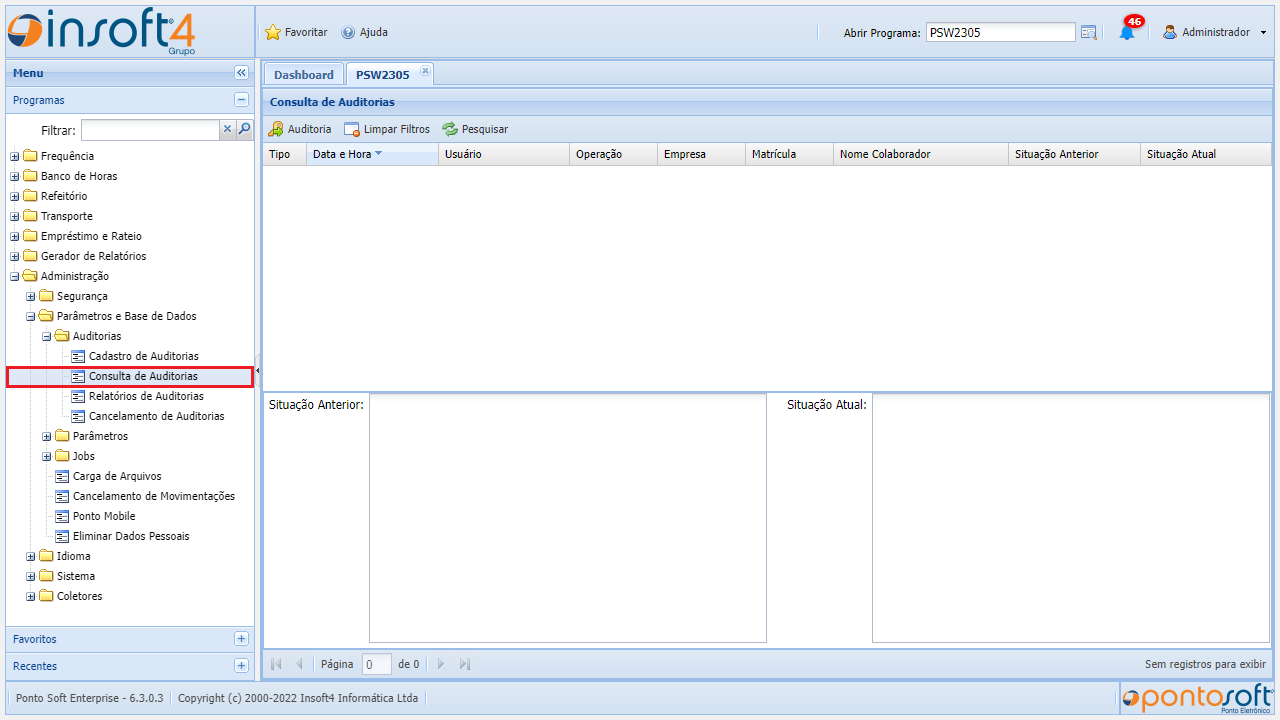The height and width of the screenshot is (720, 1280).
Task: Expand the Frequência folder
Action: coord(15,156)
